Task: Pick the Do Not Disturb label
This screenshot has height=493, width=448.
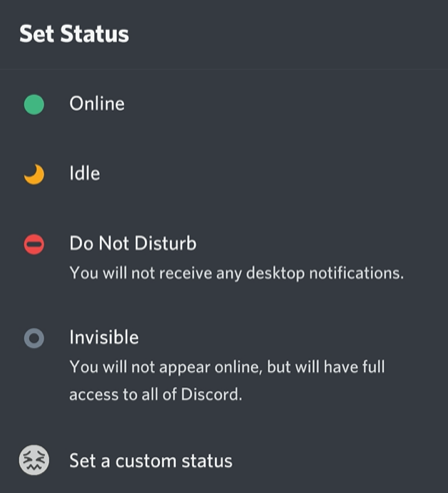Action: coord(133,243)
